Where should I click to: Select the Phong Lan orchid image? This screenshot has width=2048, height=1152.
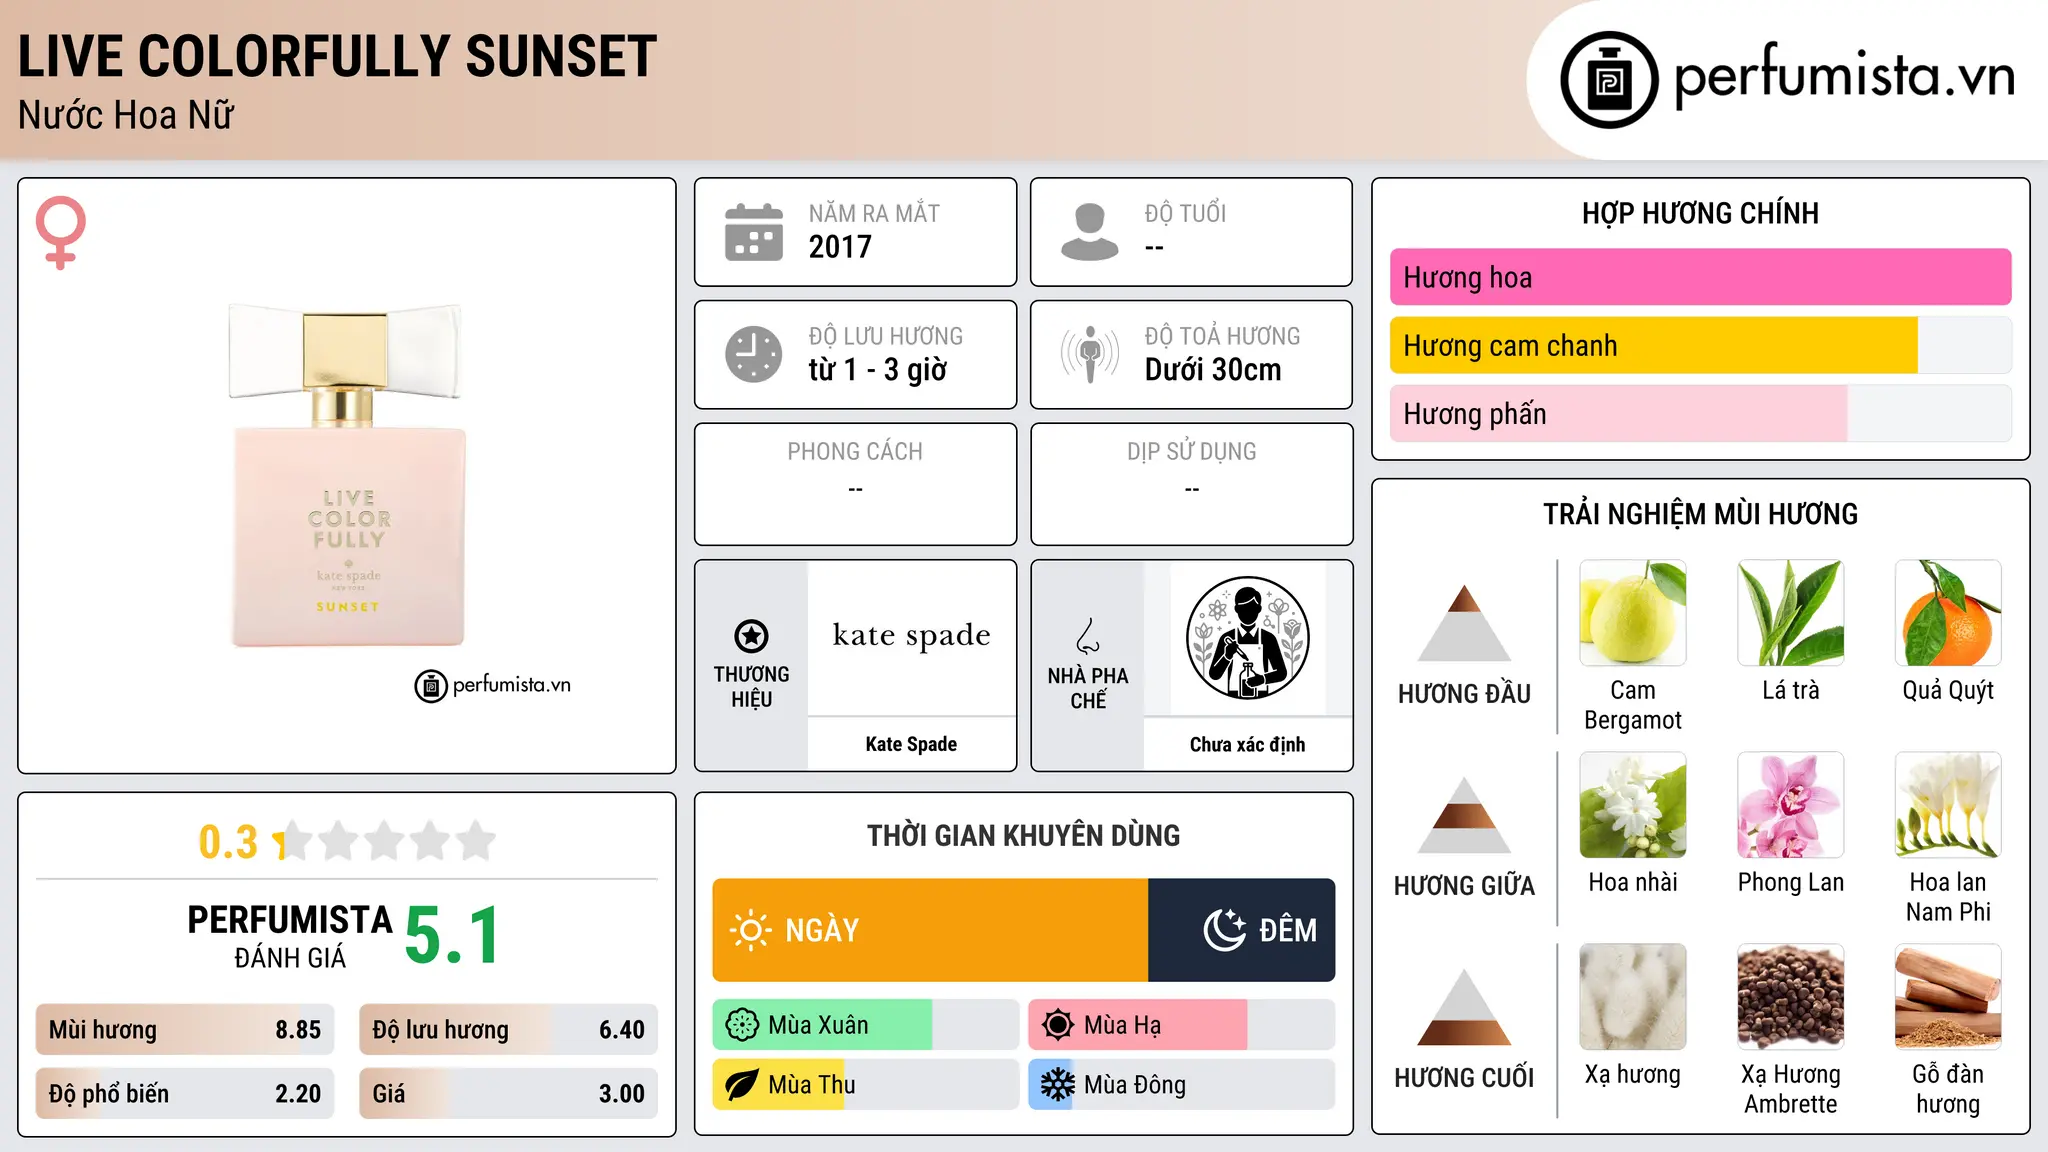[1791, 805]
